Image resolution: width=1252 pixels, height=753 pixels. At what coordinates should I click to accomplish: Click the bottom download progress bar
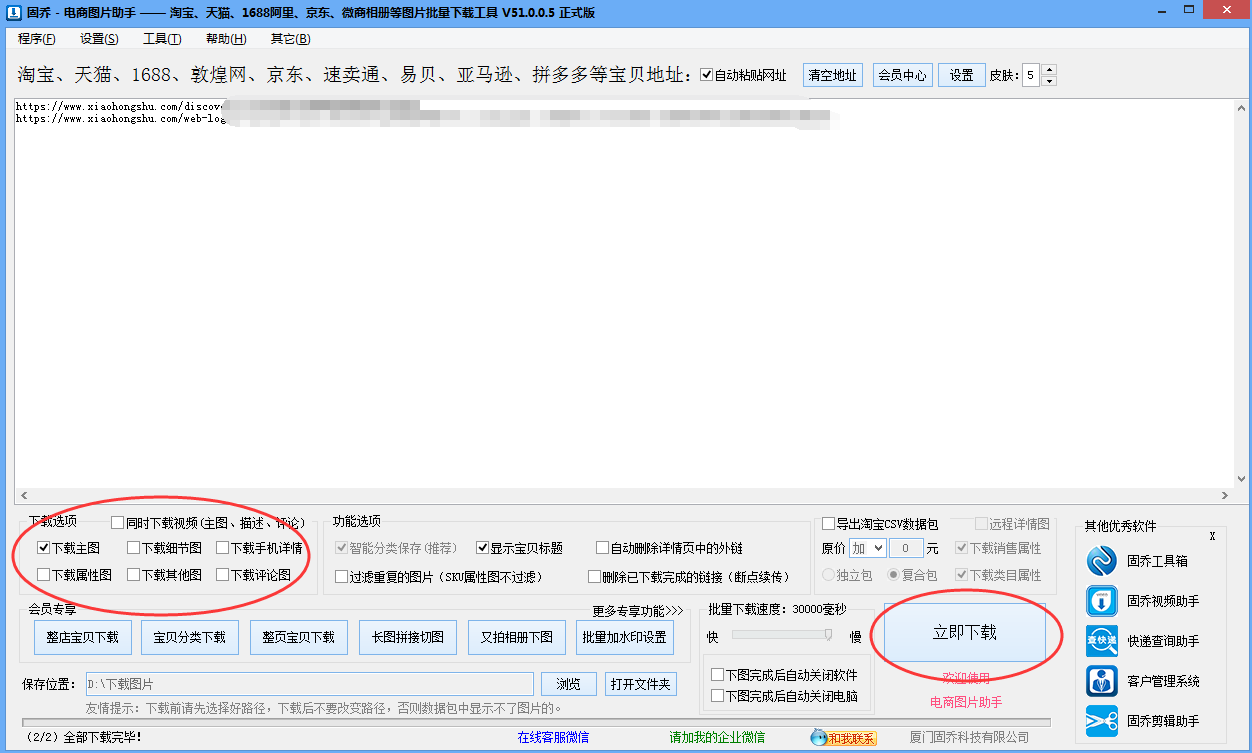(x=536, y=721)
